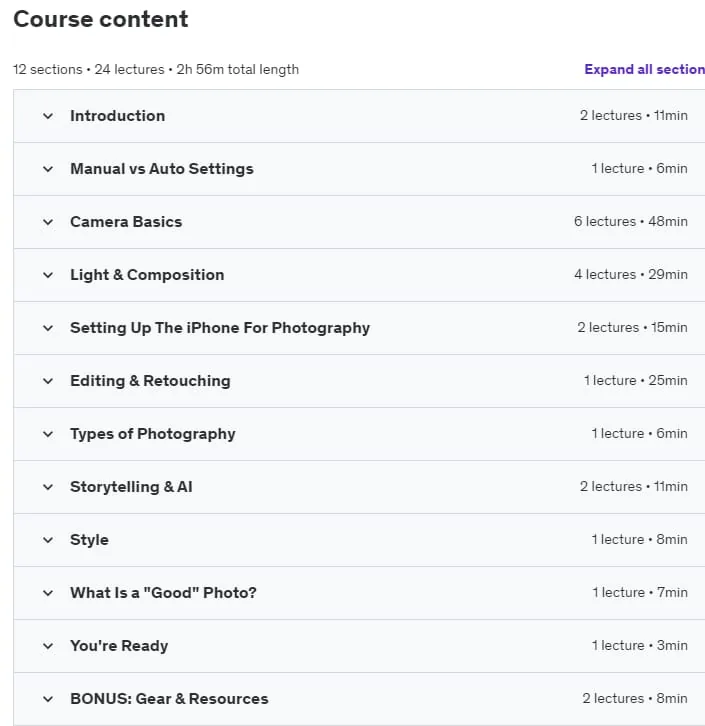Open Setting Up The iPhone For Photography
The height and width of the screenshot is (726, 705).
pyautogui.click(x=220, y=328)
